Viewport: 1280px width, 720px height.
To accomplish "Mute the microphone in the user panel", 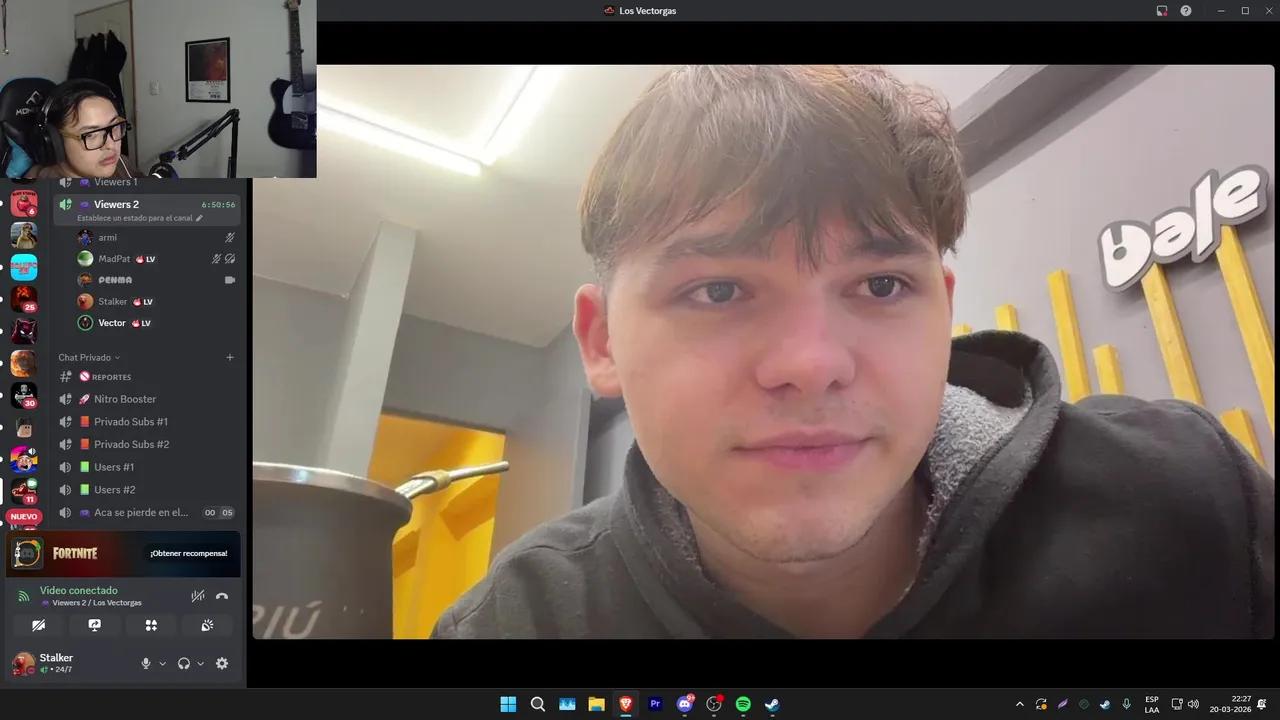I will (x=146, y=663).
